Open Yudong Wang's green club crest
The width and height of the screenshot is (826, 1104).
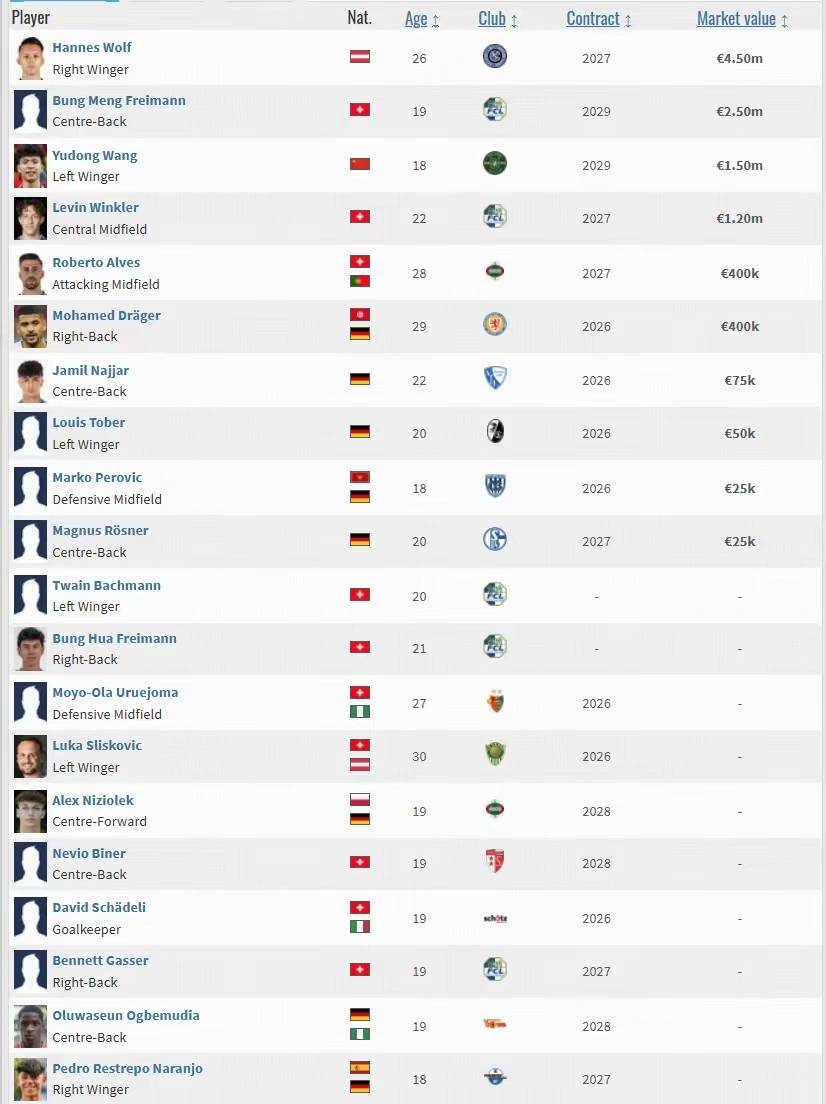[x=494, y=164]
